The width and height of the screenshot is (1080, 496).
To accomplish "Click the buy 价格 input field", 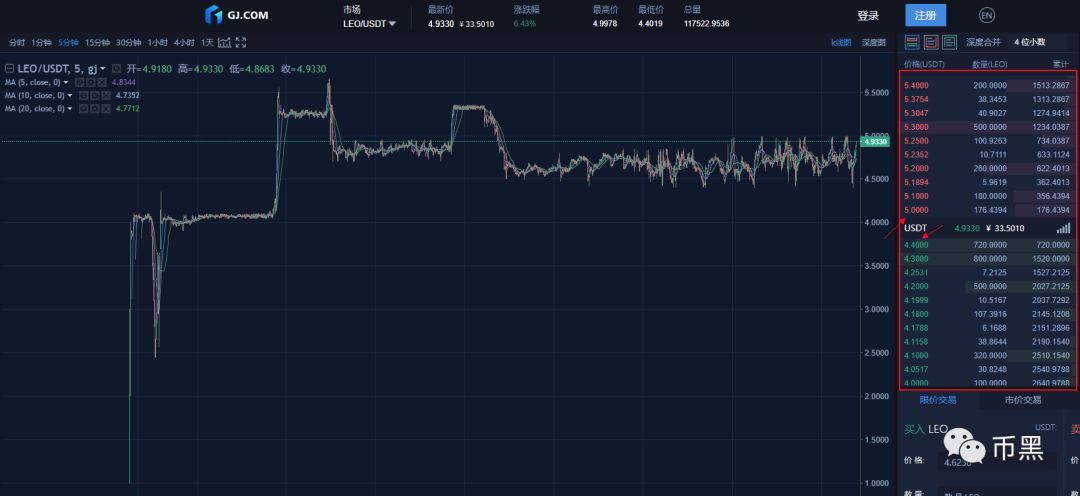I will point(995,461).
